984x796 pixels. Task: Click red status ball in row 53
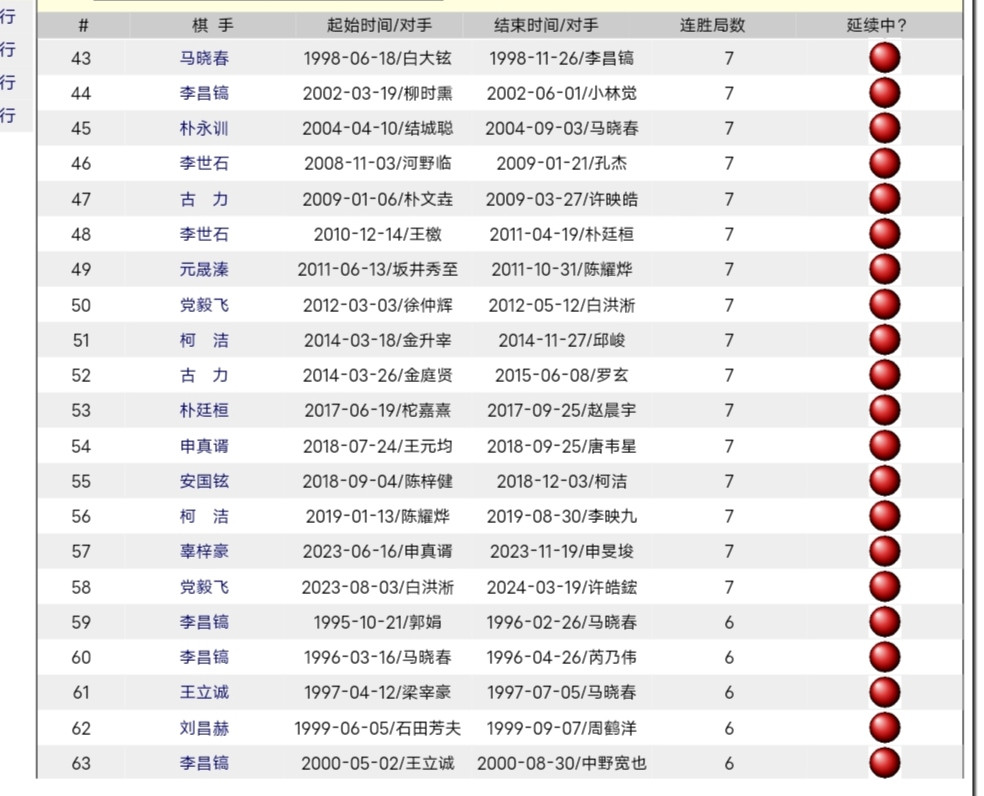click(885, 411)
